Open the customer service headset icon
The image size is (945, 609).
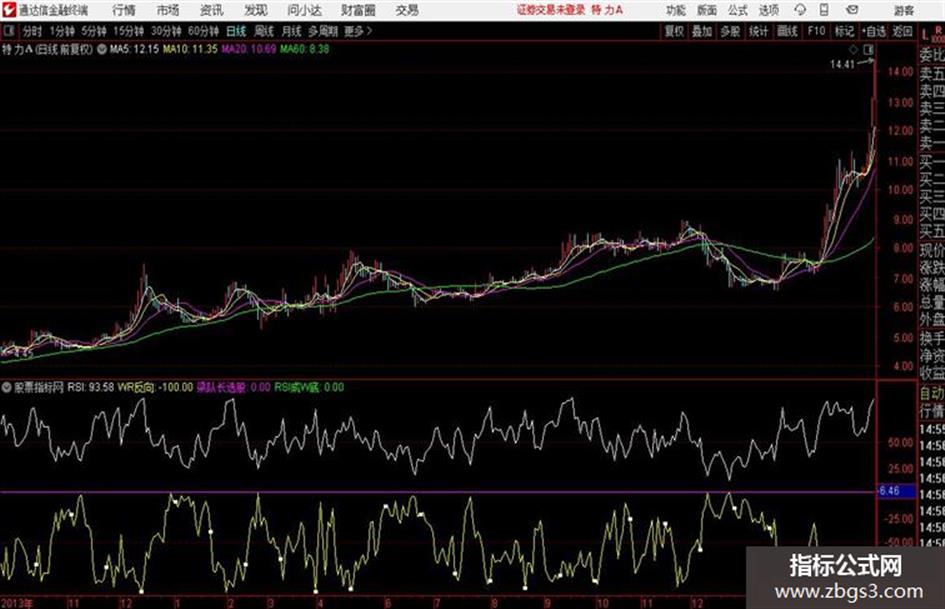pyautogui.click(x=800, y=10)
